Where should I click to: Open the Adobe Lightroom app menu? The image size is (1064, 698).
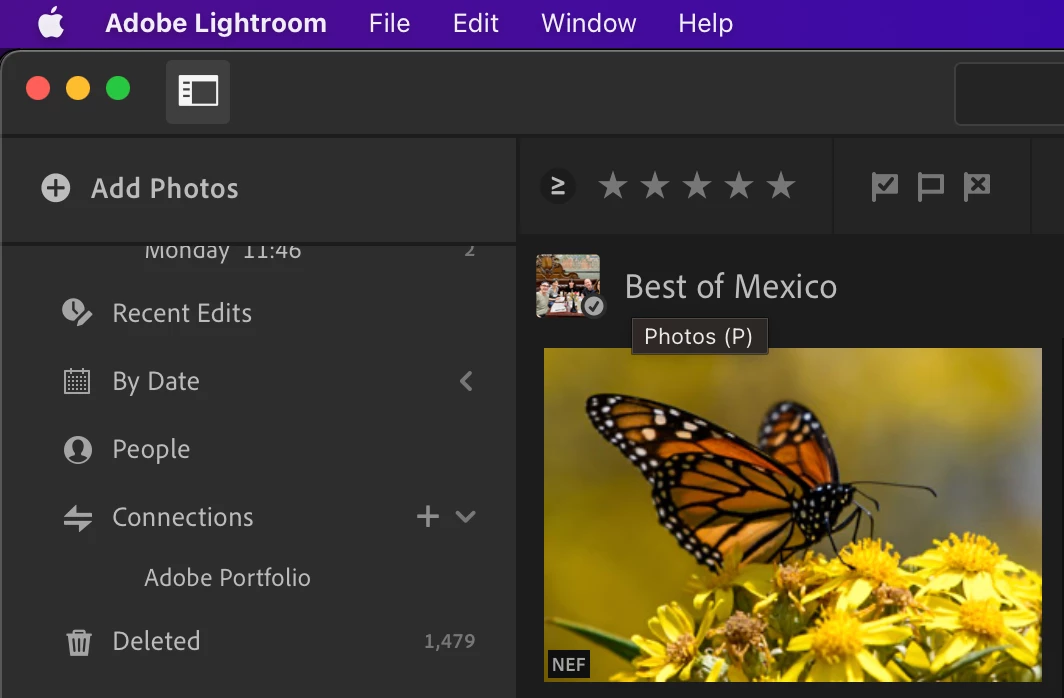click(x=216, y=23)
